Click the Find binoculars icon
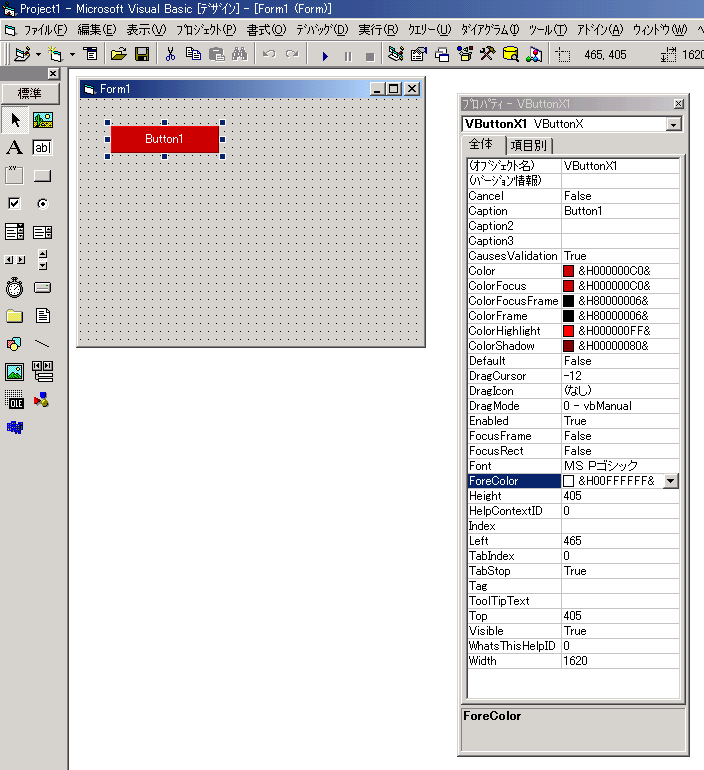 [x=240, y=54]
